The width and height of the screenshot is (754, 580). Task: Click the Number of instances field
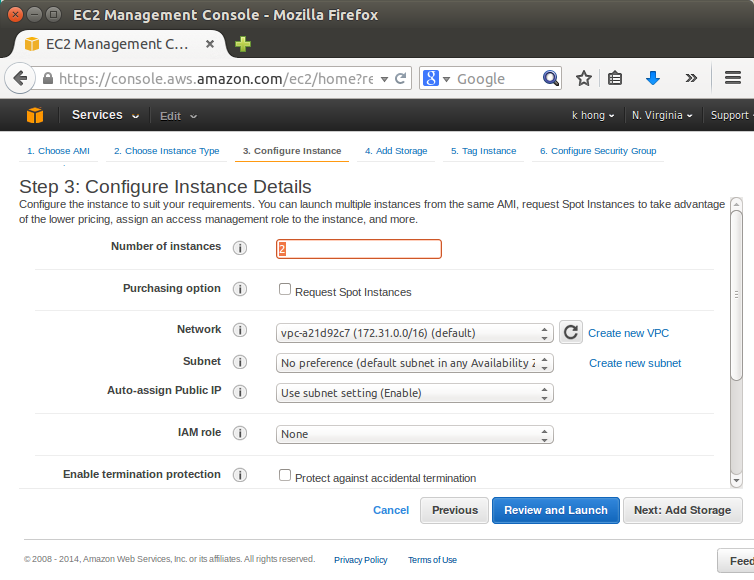pos(359,249)
